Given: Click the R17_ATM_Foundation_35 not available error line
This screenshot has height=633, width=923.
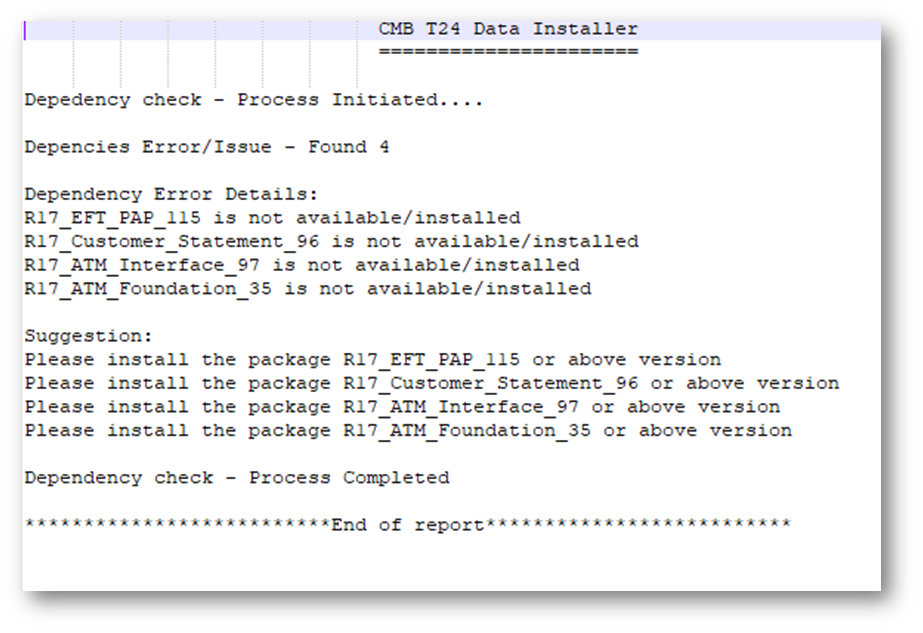Looking at the screenshot, I should tap(308, 289).
